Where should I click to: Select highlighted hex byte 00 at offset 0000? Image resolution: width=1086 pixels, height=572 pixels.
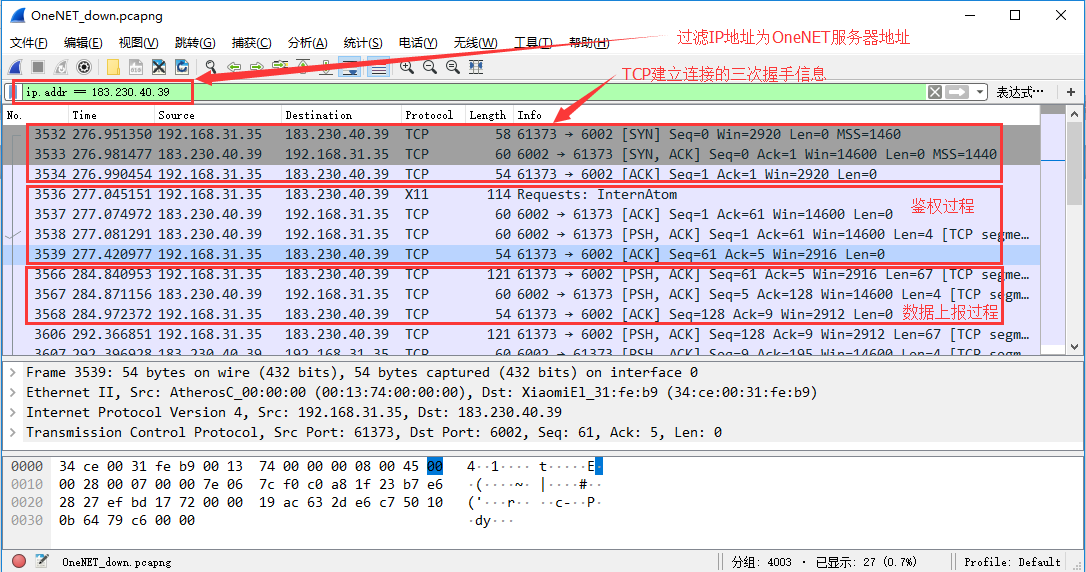[435, 466]
